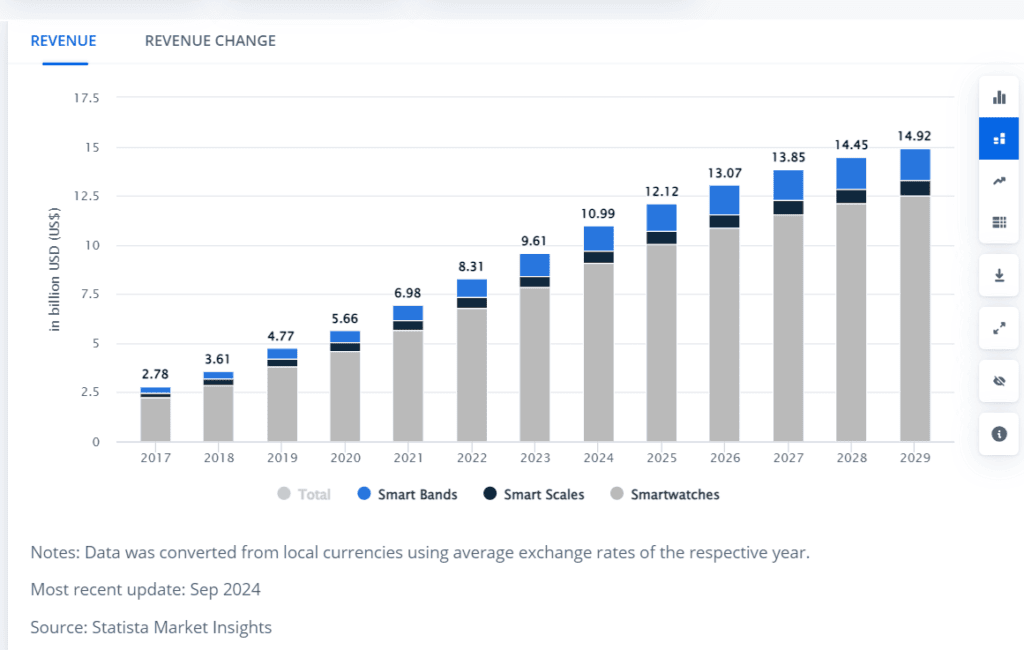The height and width of the screenshot is (650, 1024).
Task: Show data as table grid icon
Action: pyautogui.click(x=998, y=222)
